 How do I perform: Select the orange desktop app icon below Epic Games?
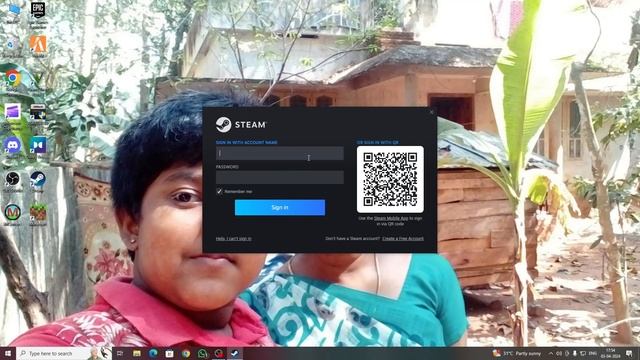38,44
